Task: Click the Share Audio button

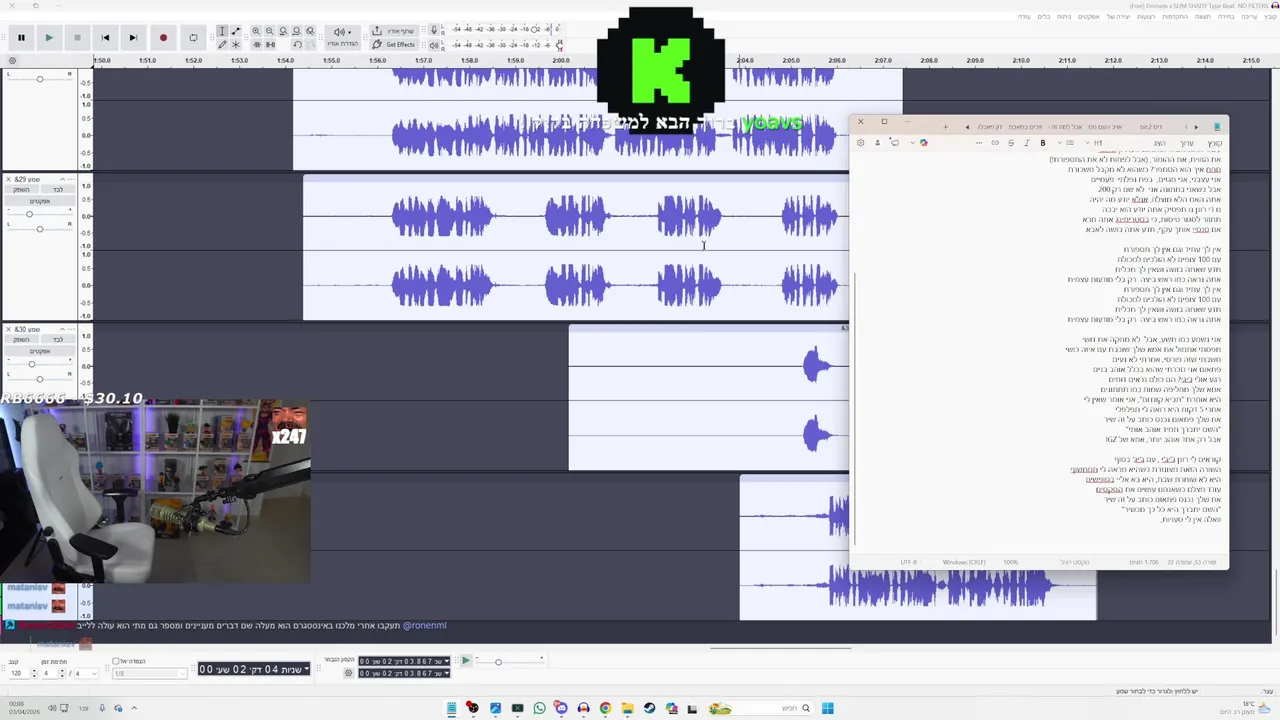Action: pos(394,31)
